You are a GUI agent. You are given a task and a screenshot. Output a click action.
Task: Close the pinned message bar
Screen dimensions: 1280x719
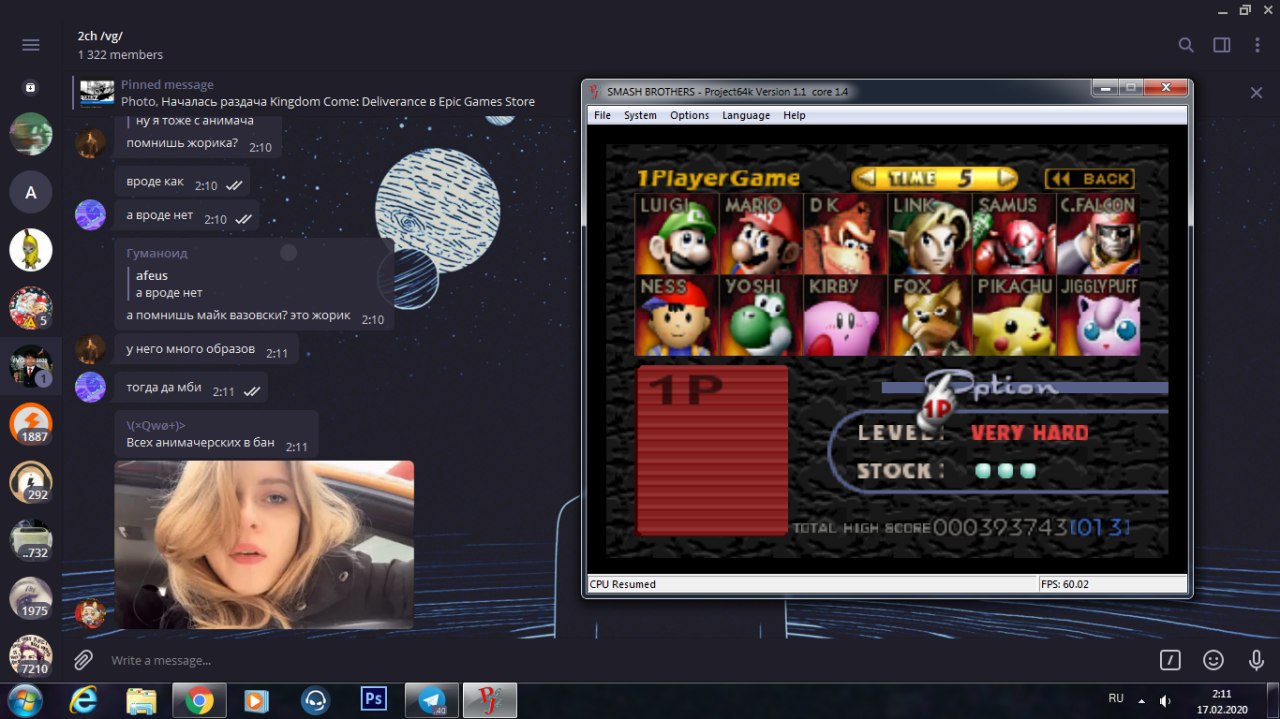coord(1256,92)
